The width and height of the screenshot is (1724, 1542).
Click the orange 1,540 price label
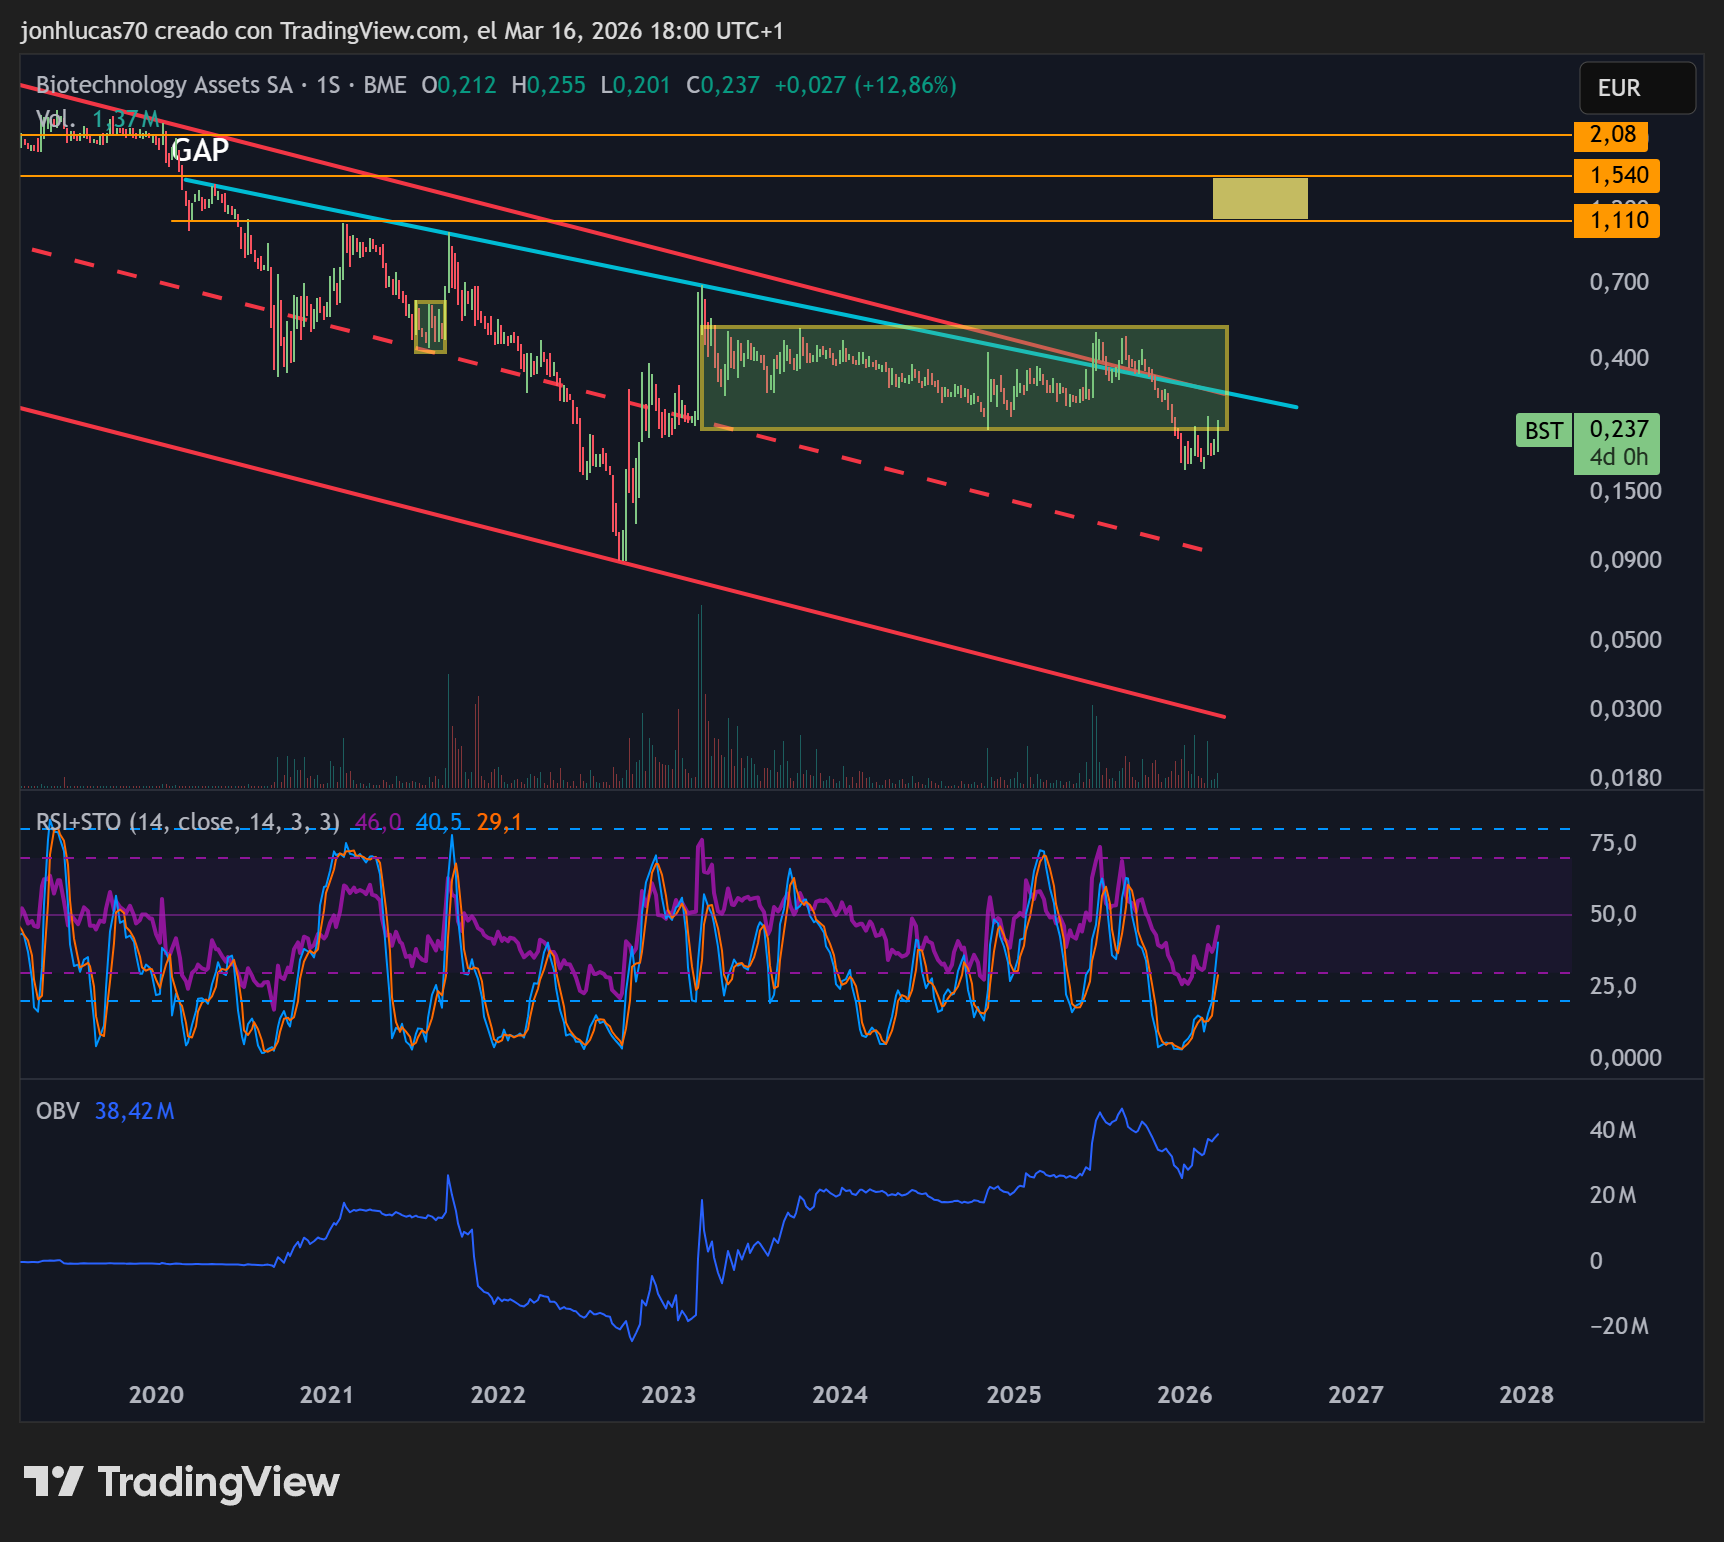point(1617,176)
